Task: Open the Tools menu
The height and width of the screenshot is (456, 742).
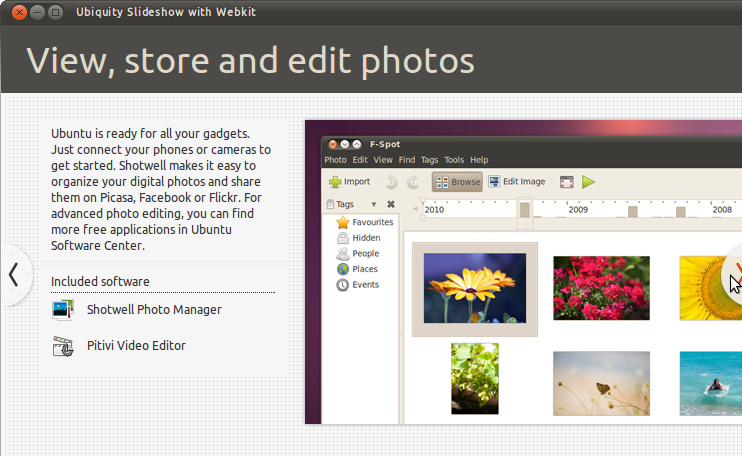Action: [x=454, y=160]
